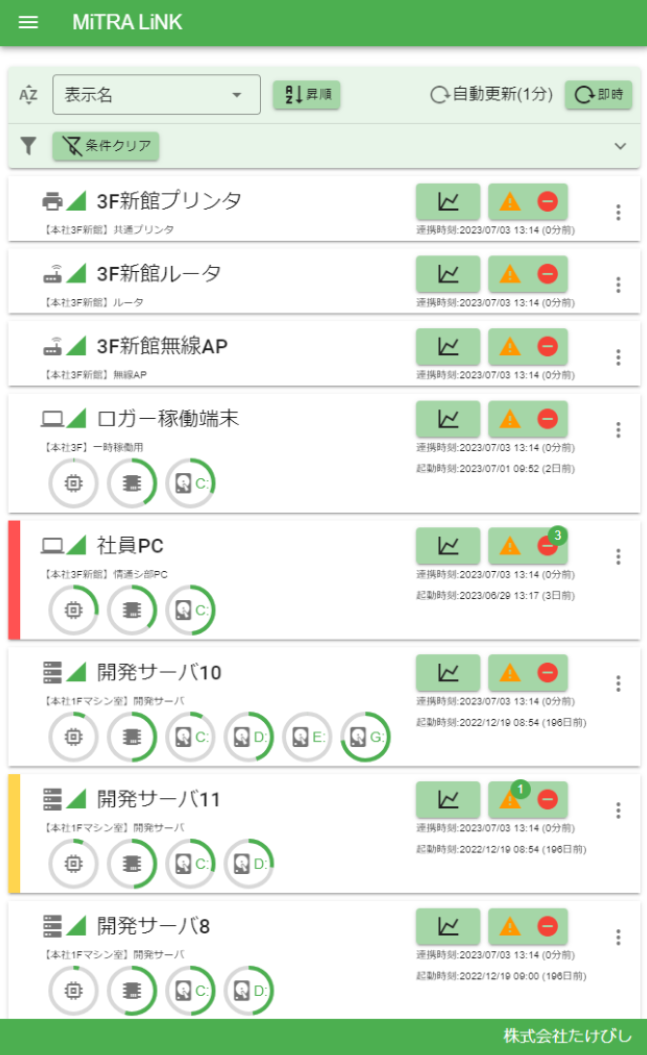Open more options menu for 3F新館無線AP
This screenshot has height=1055, width=647.
618,357
